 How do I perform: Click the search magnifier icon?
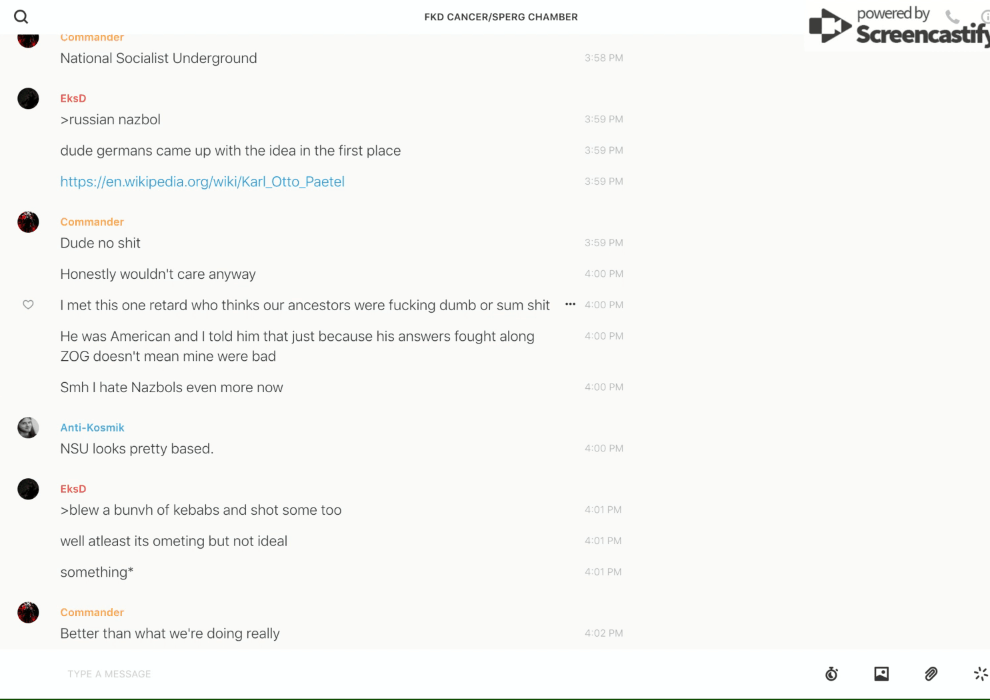tap(21, 17)
